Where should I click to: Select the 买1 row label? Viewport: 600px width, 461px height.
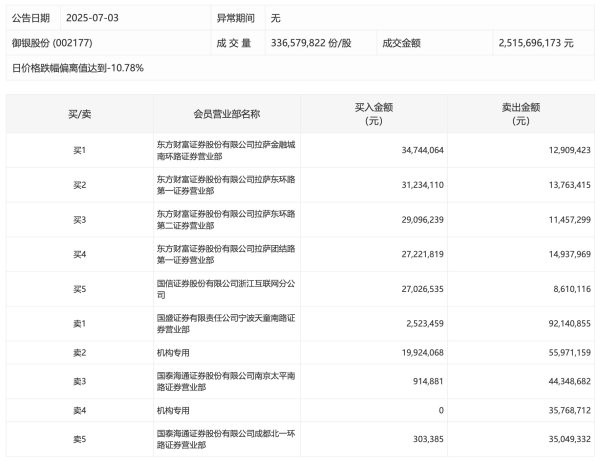[80, 150]
